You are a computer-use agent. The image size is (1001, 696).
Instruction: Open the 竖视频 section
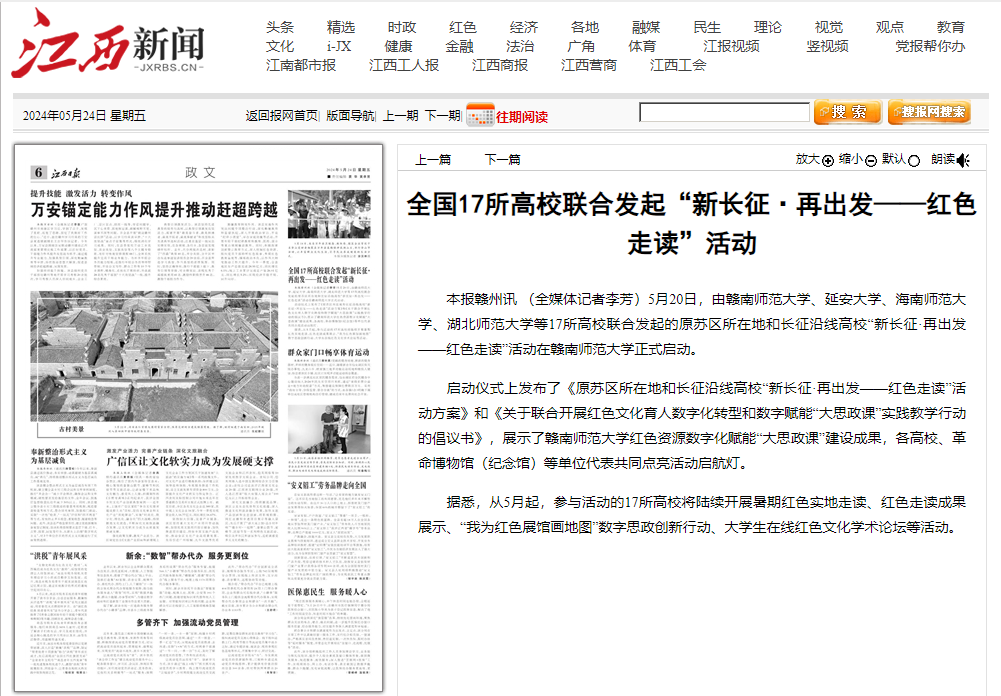(827, 47)
